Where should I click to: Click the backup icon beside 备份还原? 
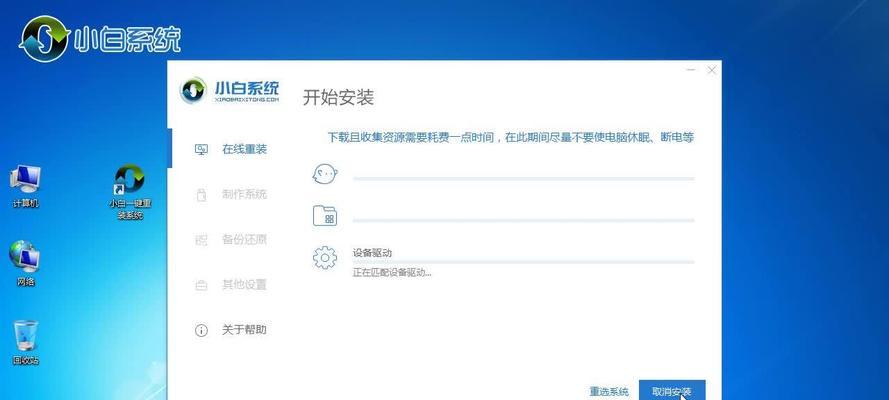tap(201, 240)
